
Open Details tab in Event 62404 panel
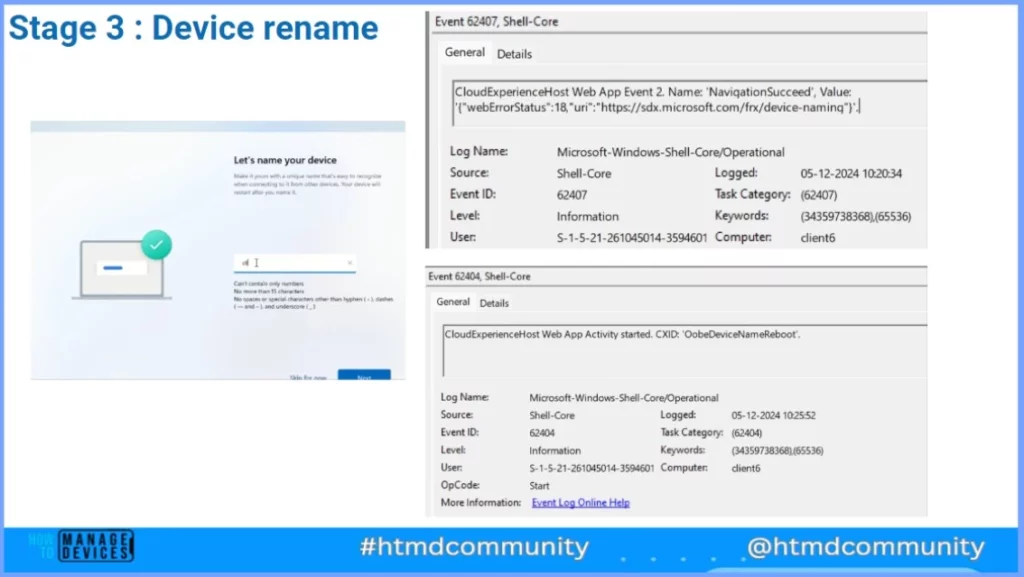coord(494,303)
